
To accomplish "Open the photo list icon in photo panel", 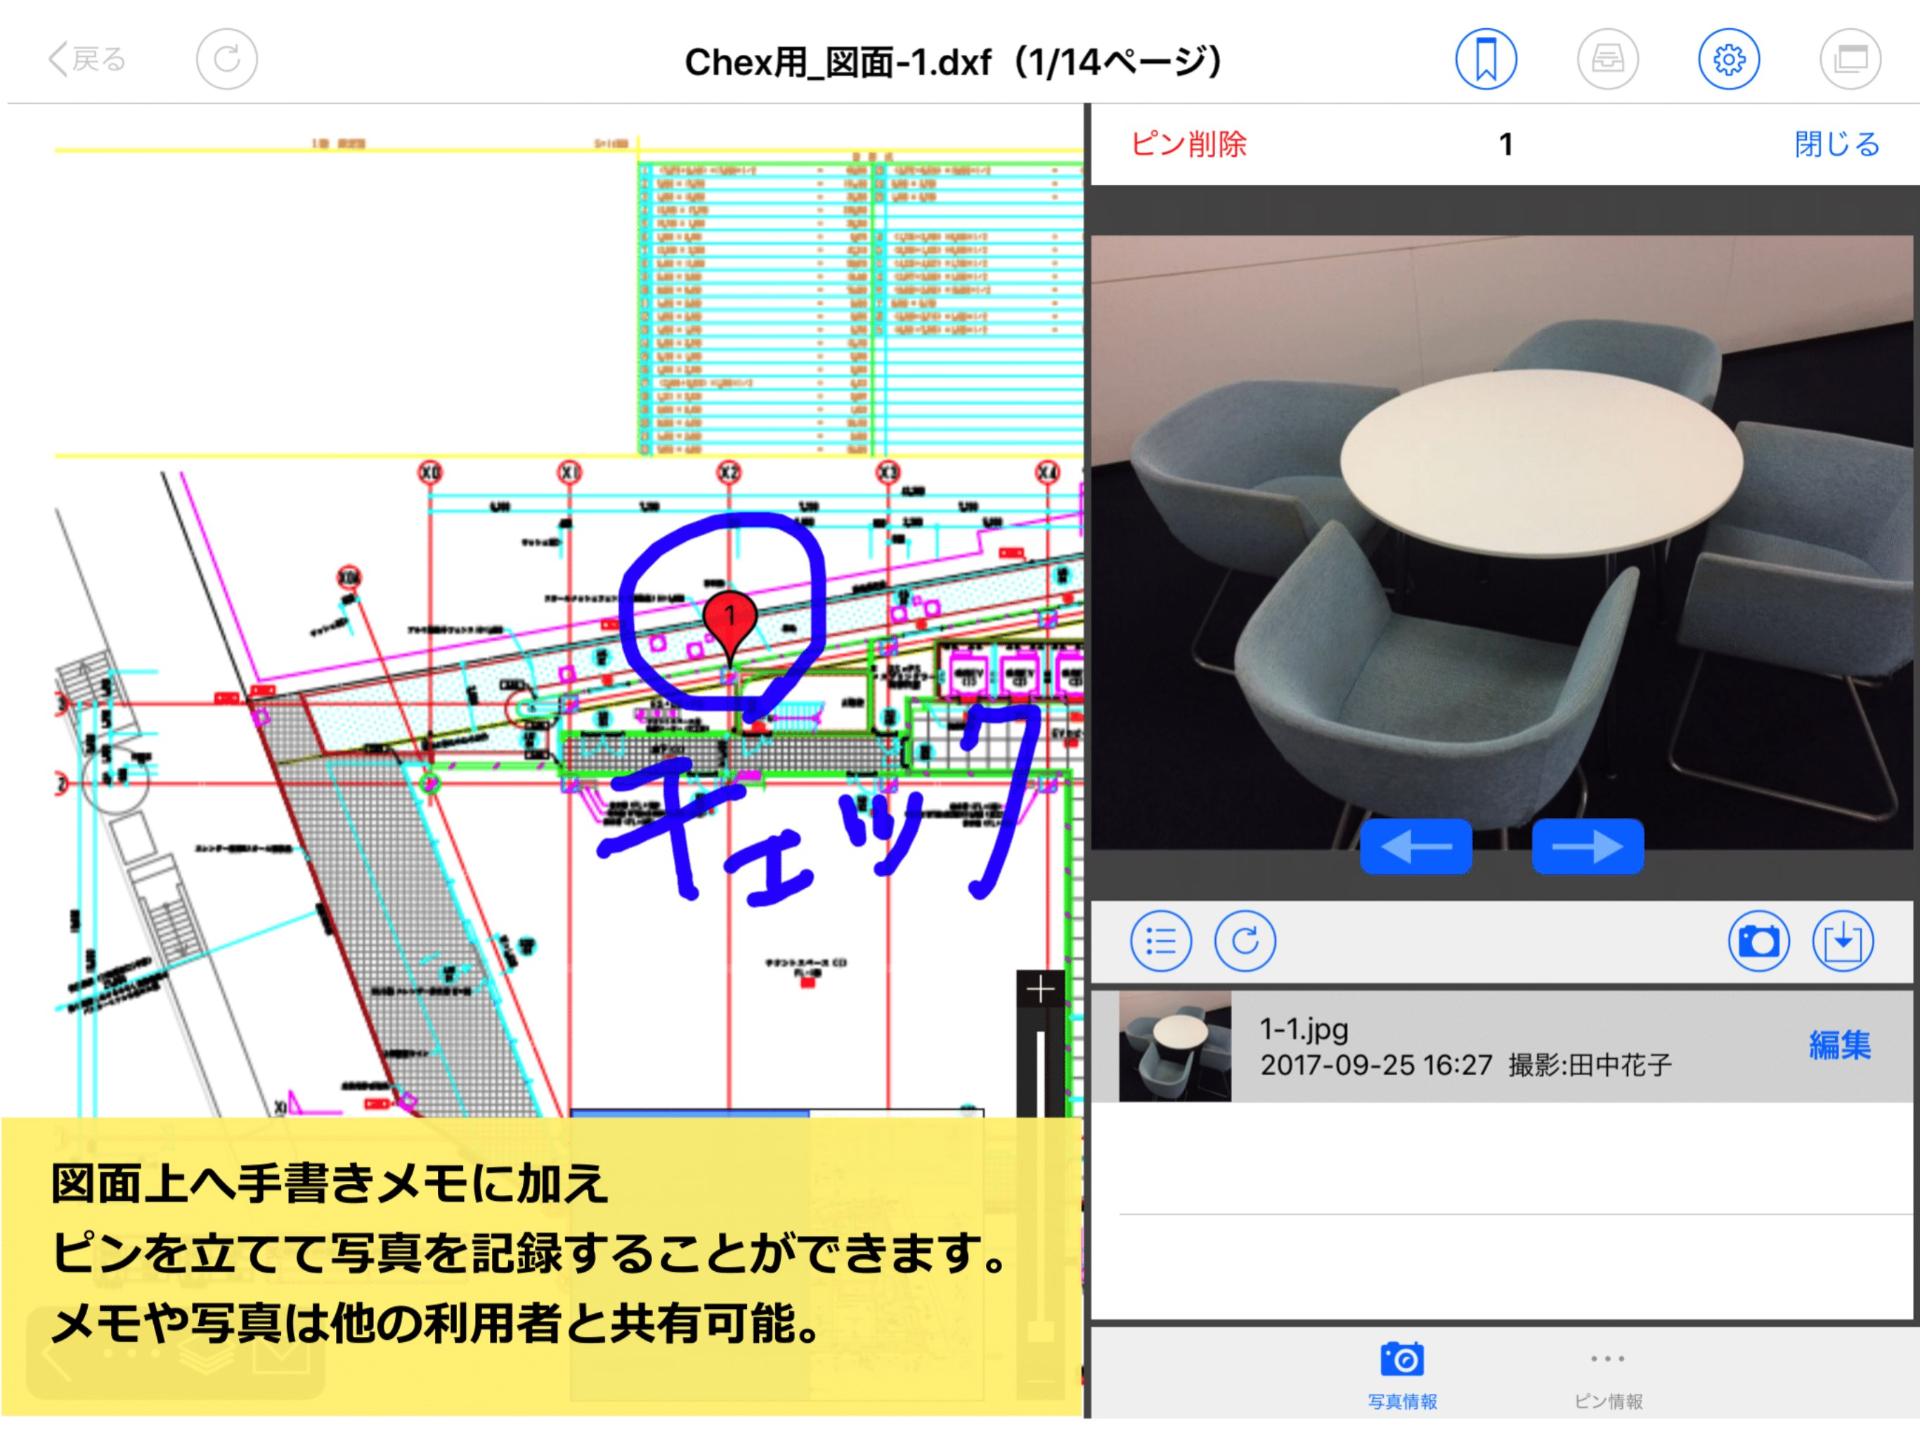I will point(1160,939).
